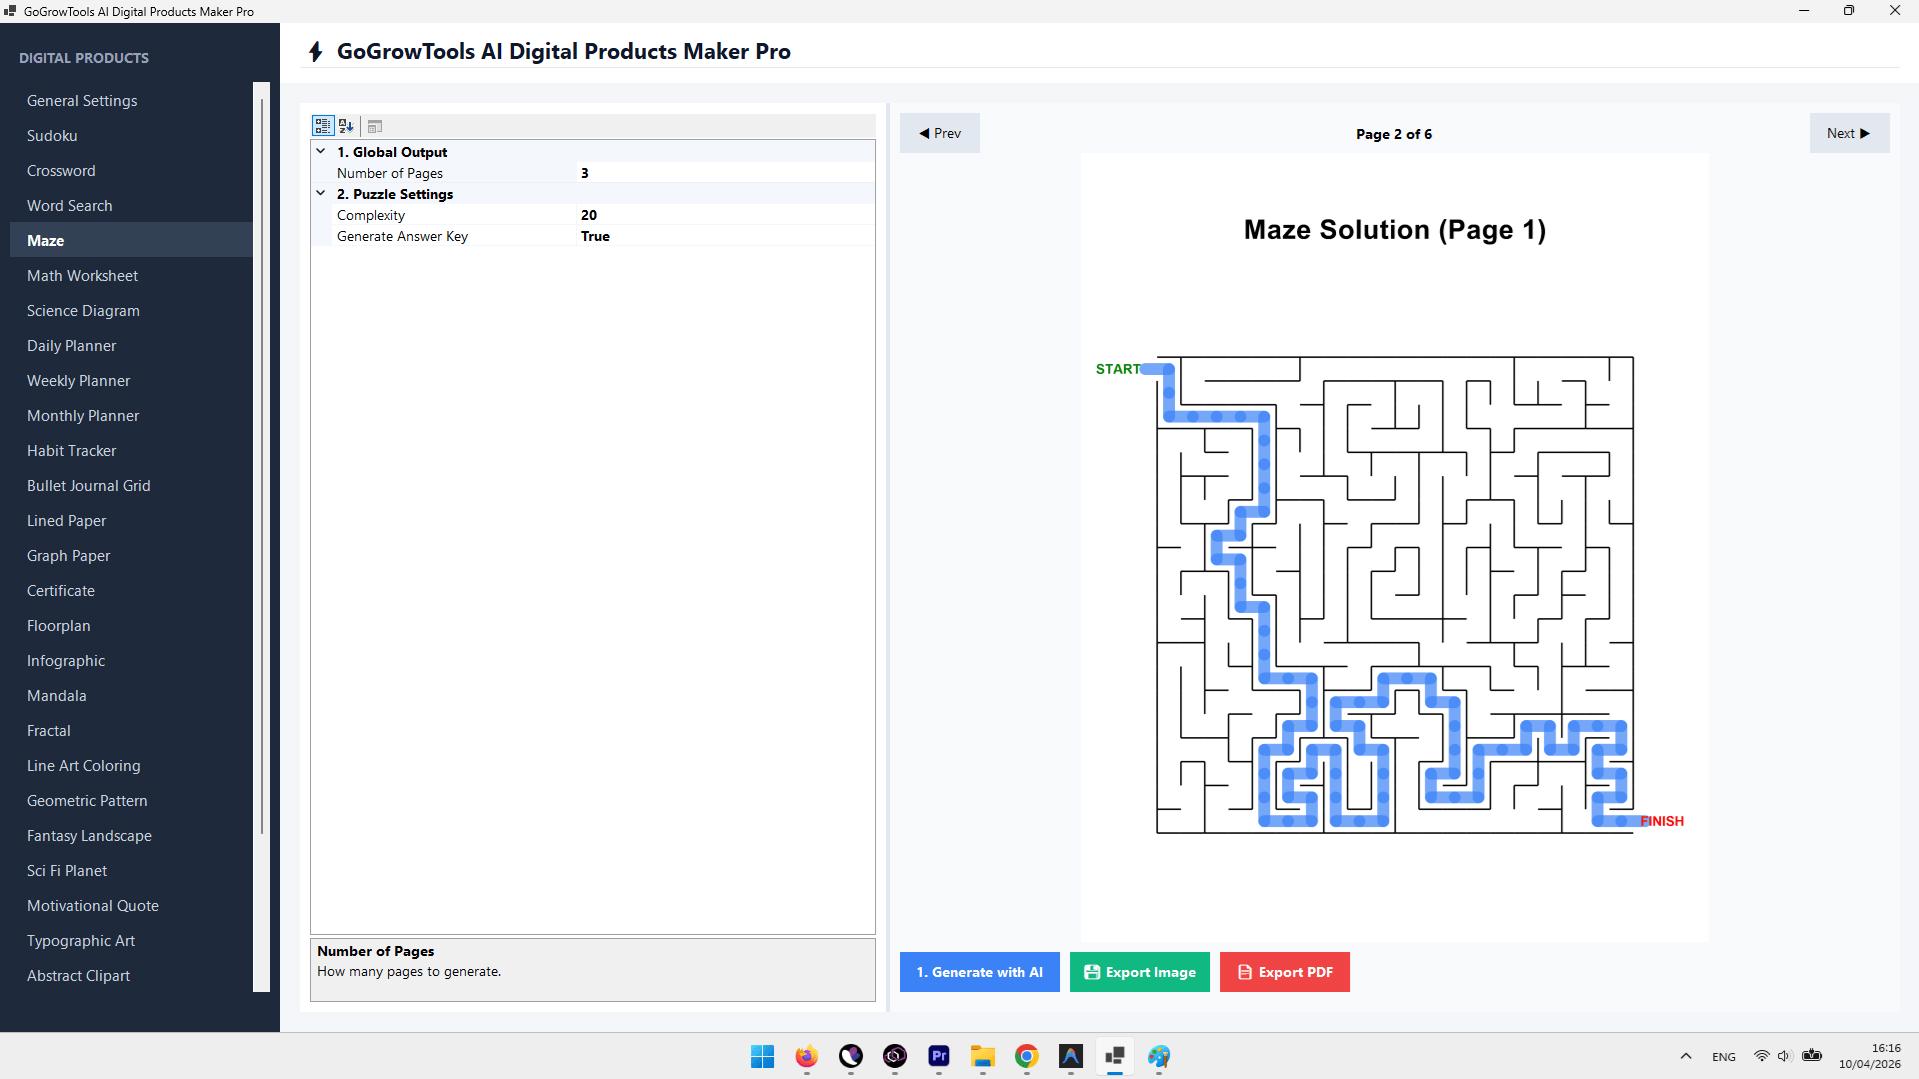Select Certificate in sidebar
1919x1079 pixels.
click(131, 590)
